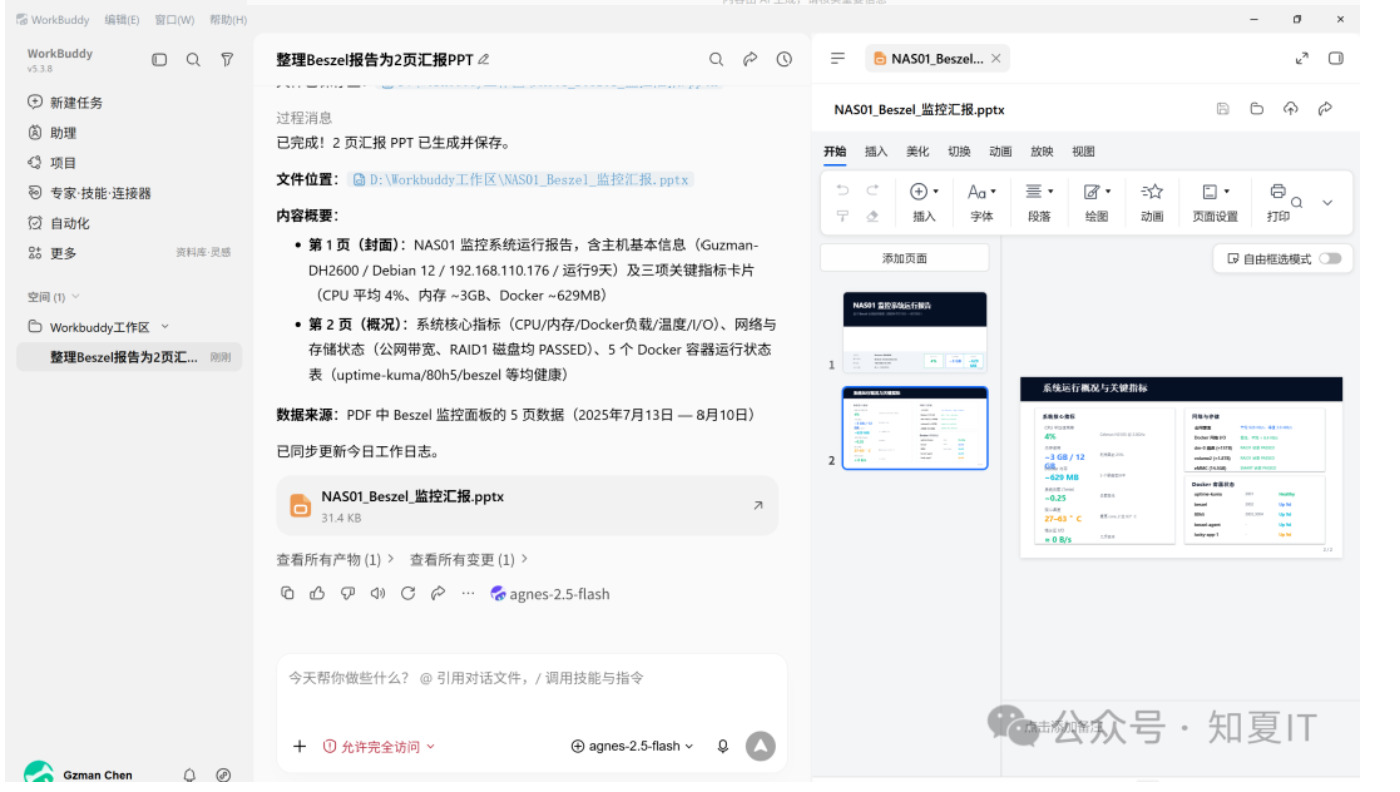Open the 帮助(H) menu

[228, 19]
